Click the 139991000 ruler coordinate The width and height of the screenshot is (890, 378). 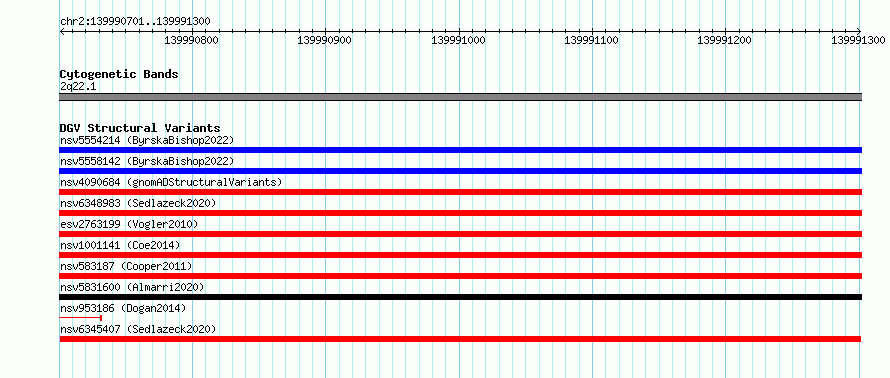[x=458, y=40]
